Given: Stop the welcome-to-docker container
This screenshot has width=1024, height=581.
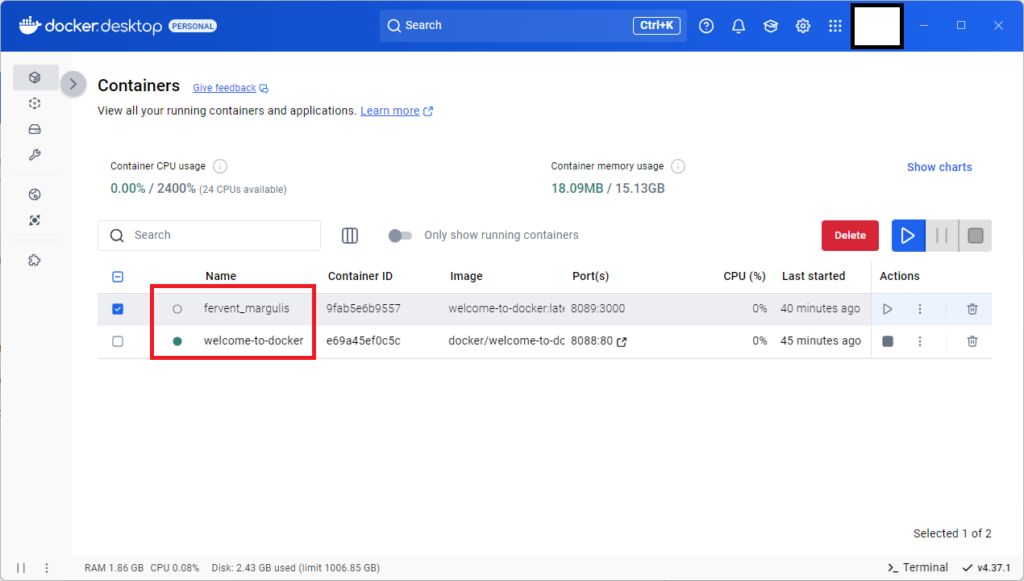Looking at the screenshot, I should [x=888, y=341].
